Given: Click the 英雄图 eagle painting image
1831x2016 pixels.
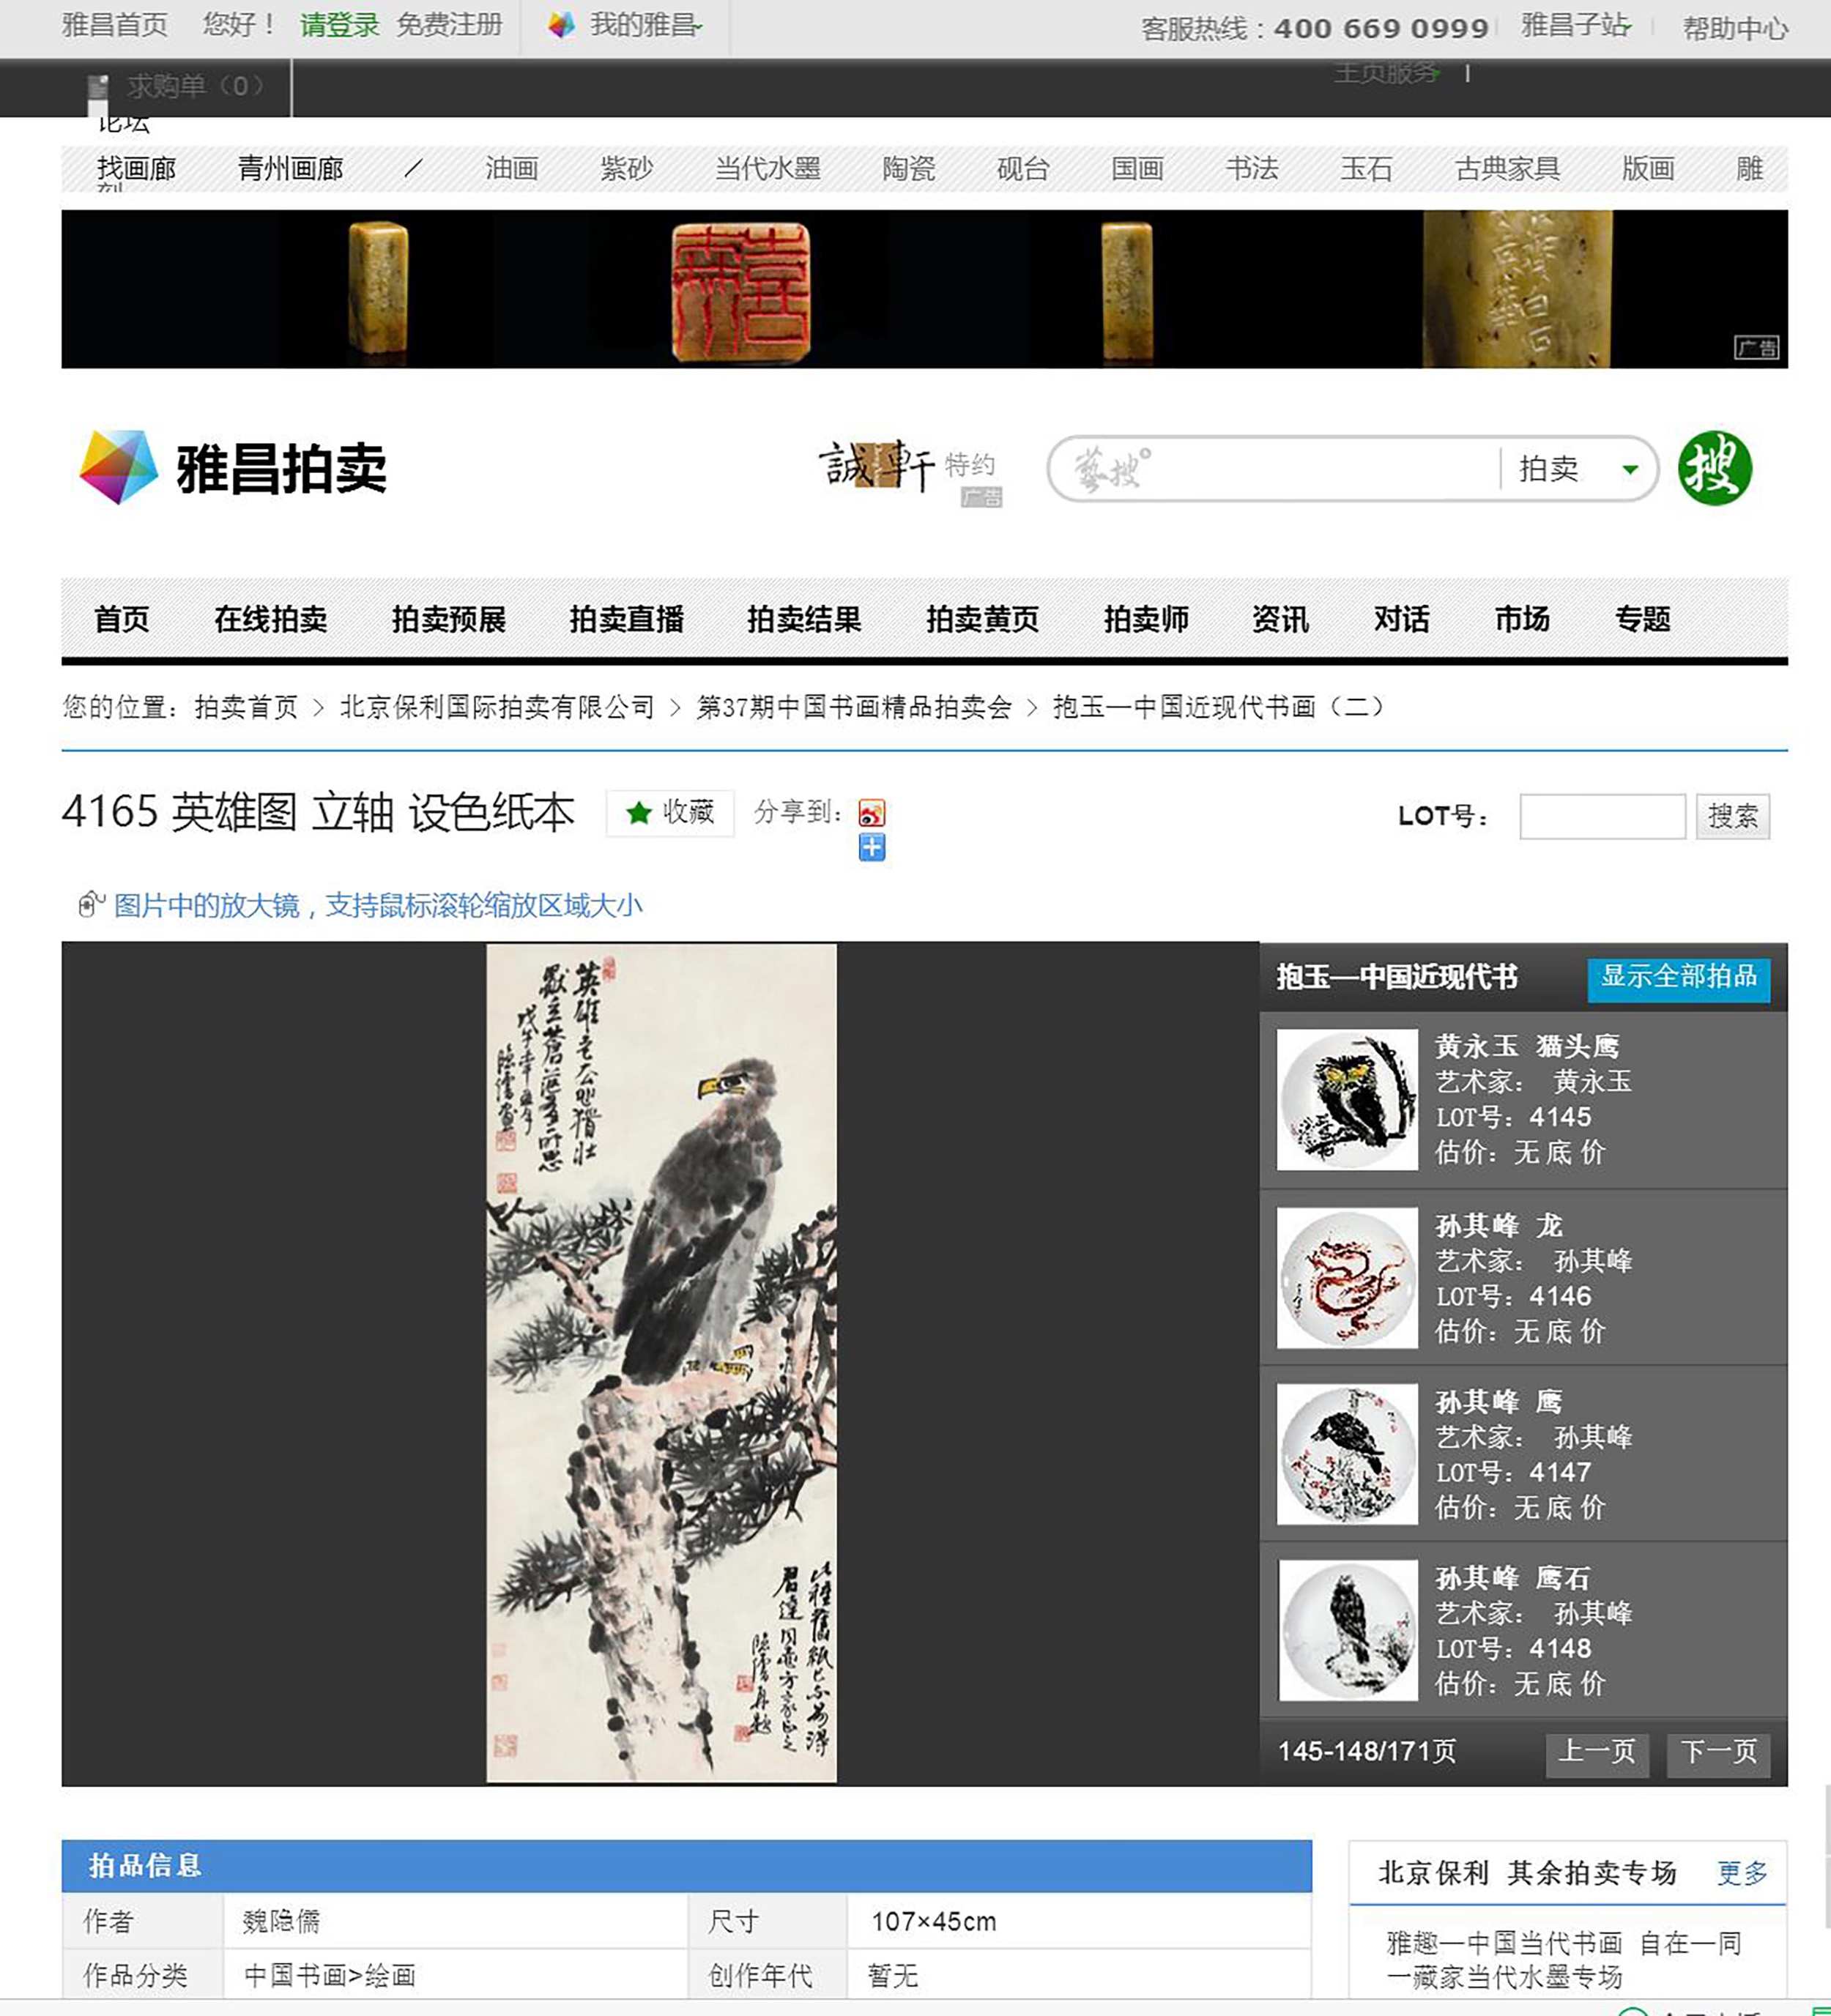Looking at the screenshot, I should coord(661,1363).
